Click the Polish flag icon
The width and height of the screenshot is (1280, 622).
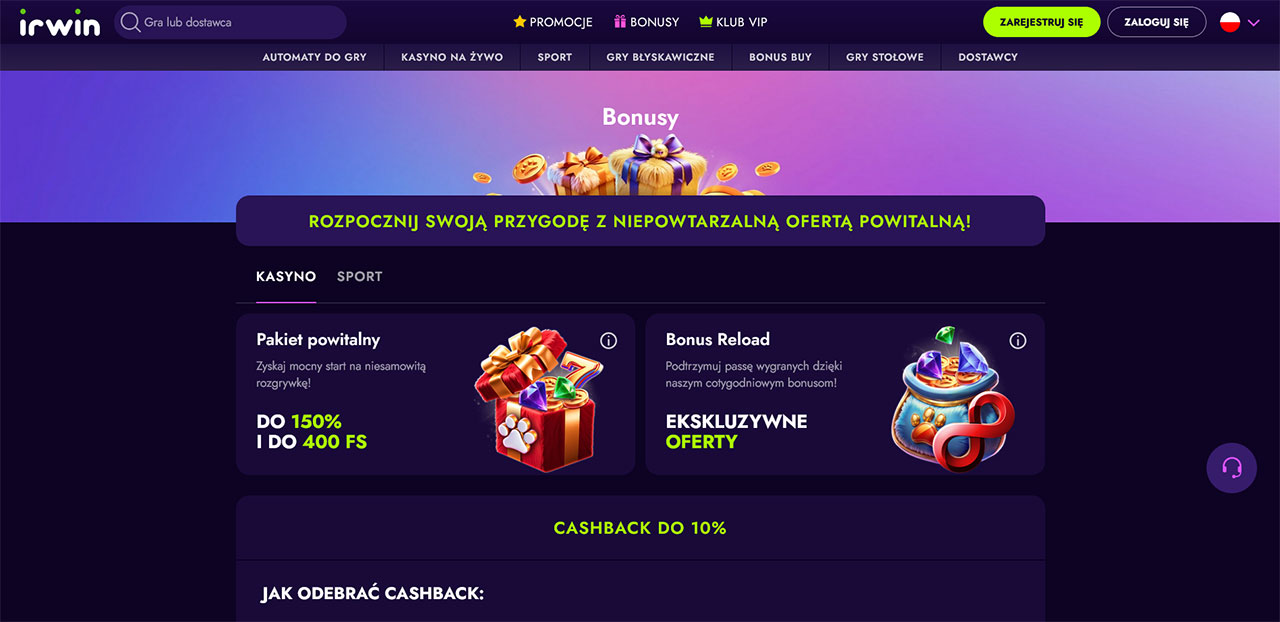(1230, 22)
